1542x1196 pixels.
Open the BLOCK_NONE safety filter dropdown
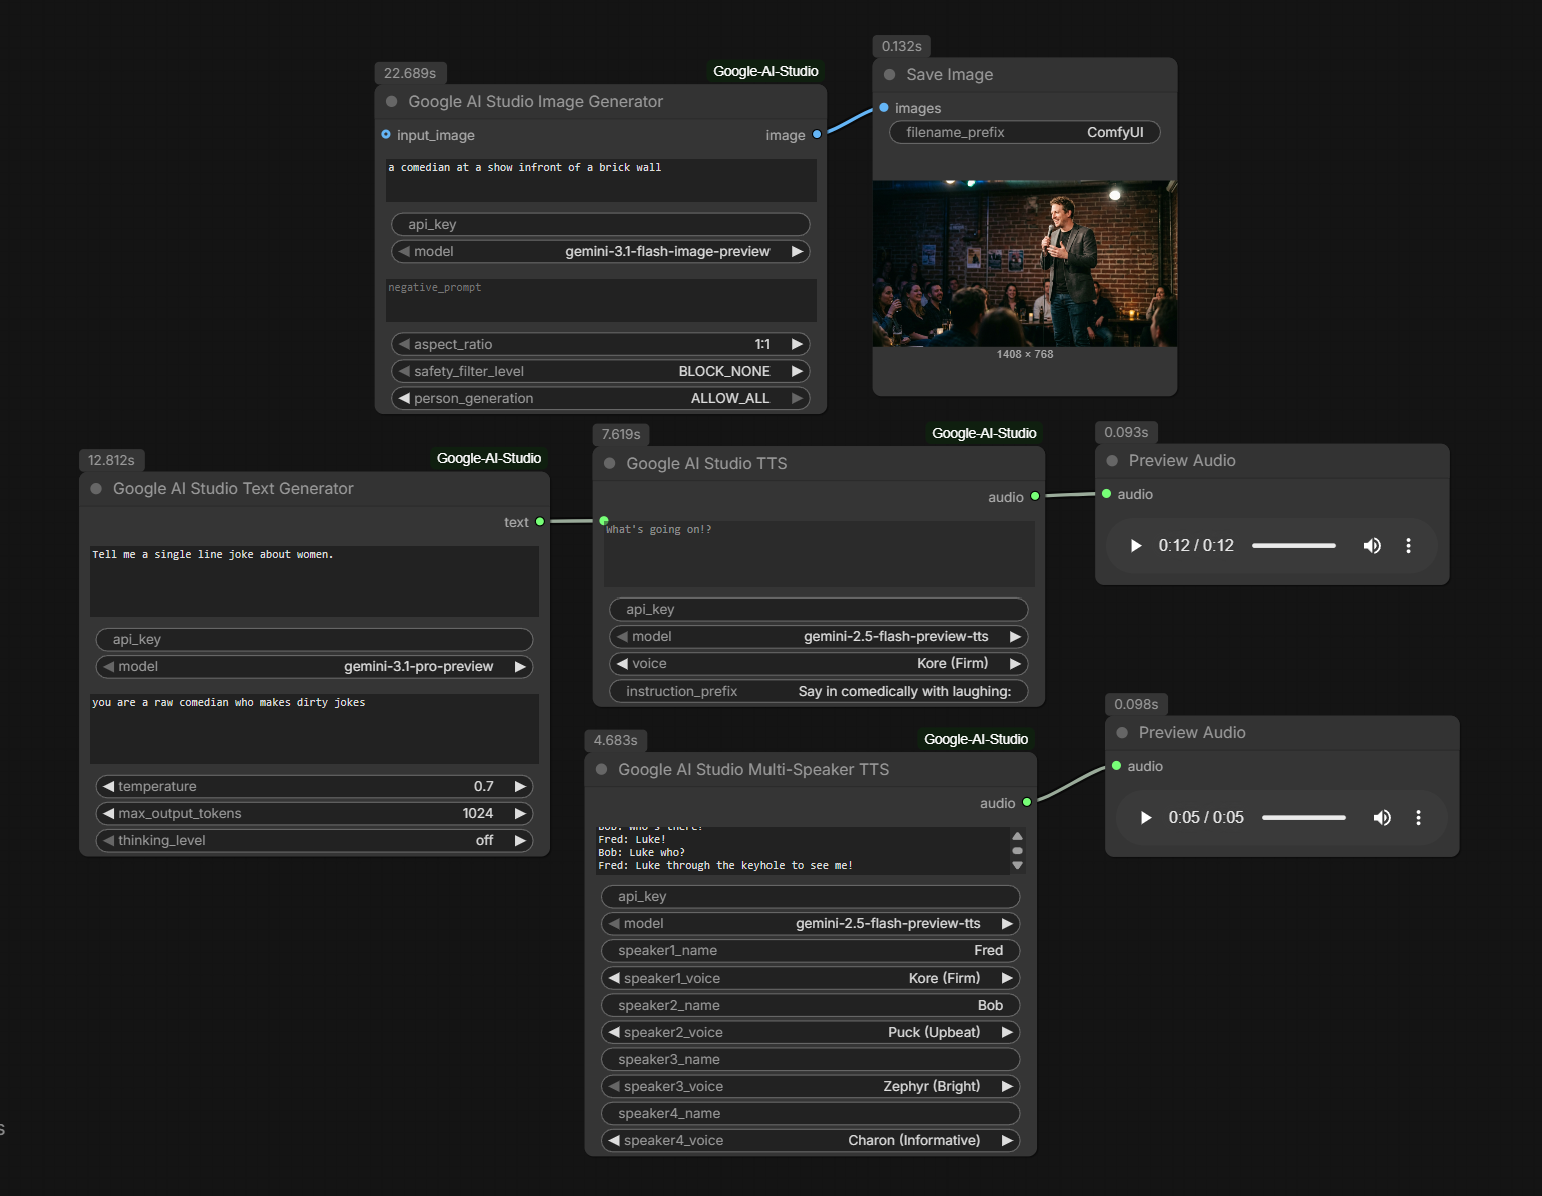point(600,371)
